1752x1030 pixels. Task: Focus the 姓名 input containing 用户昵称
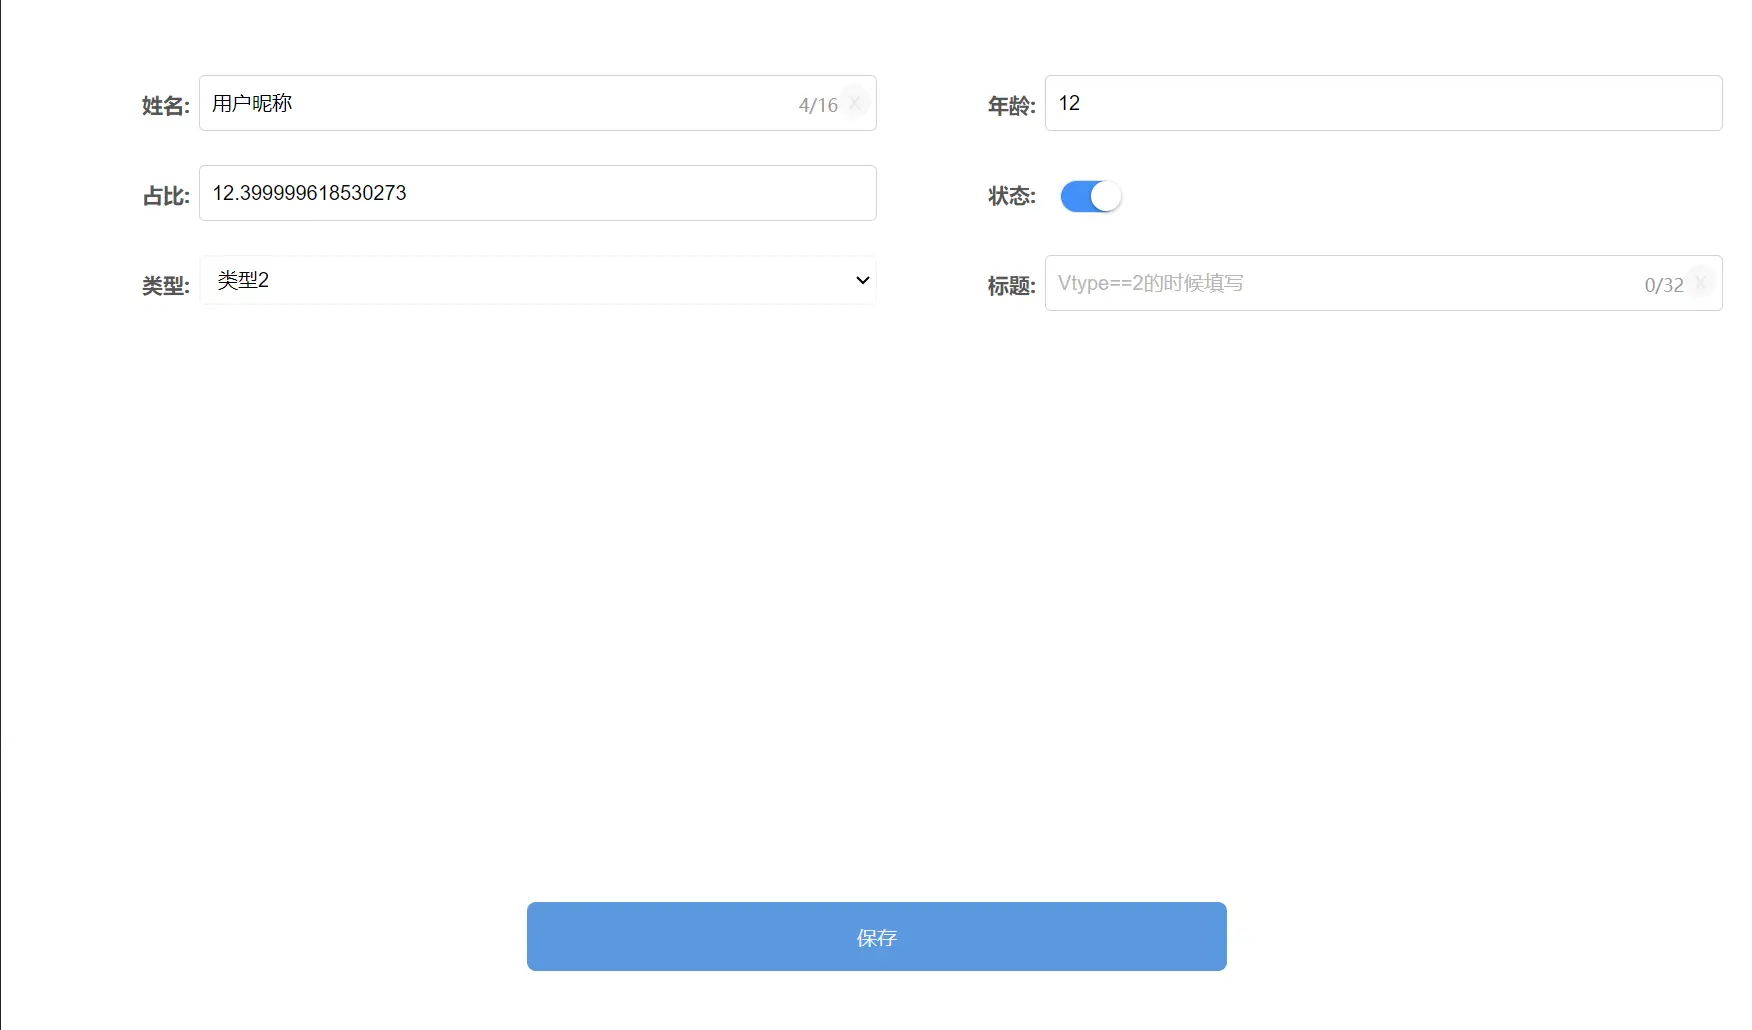(x=538, y=103)
